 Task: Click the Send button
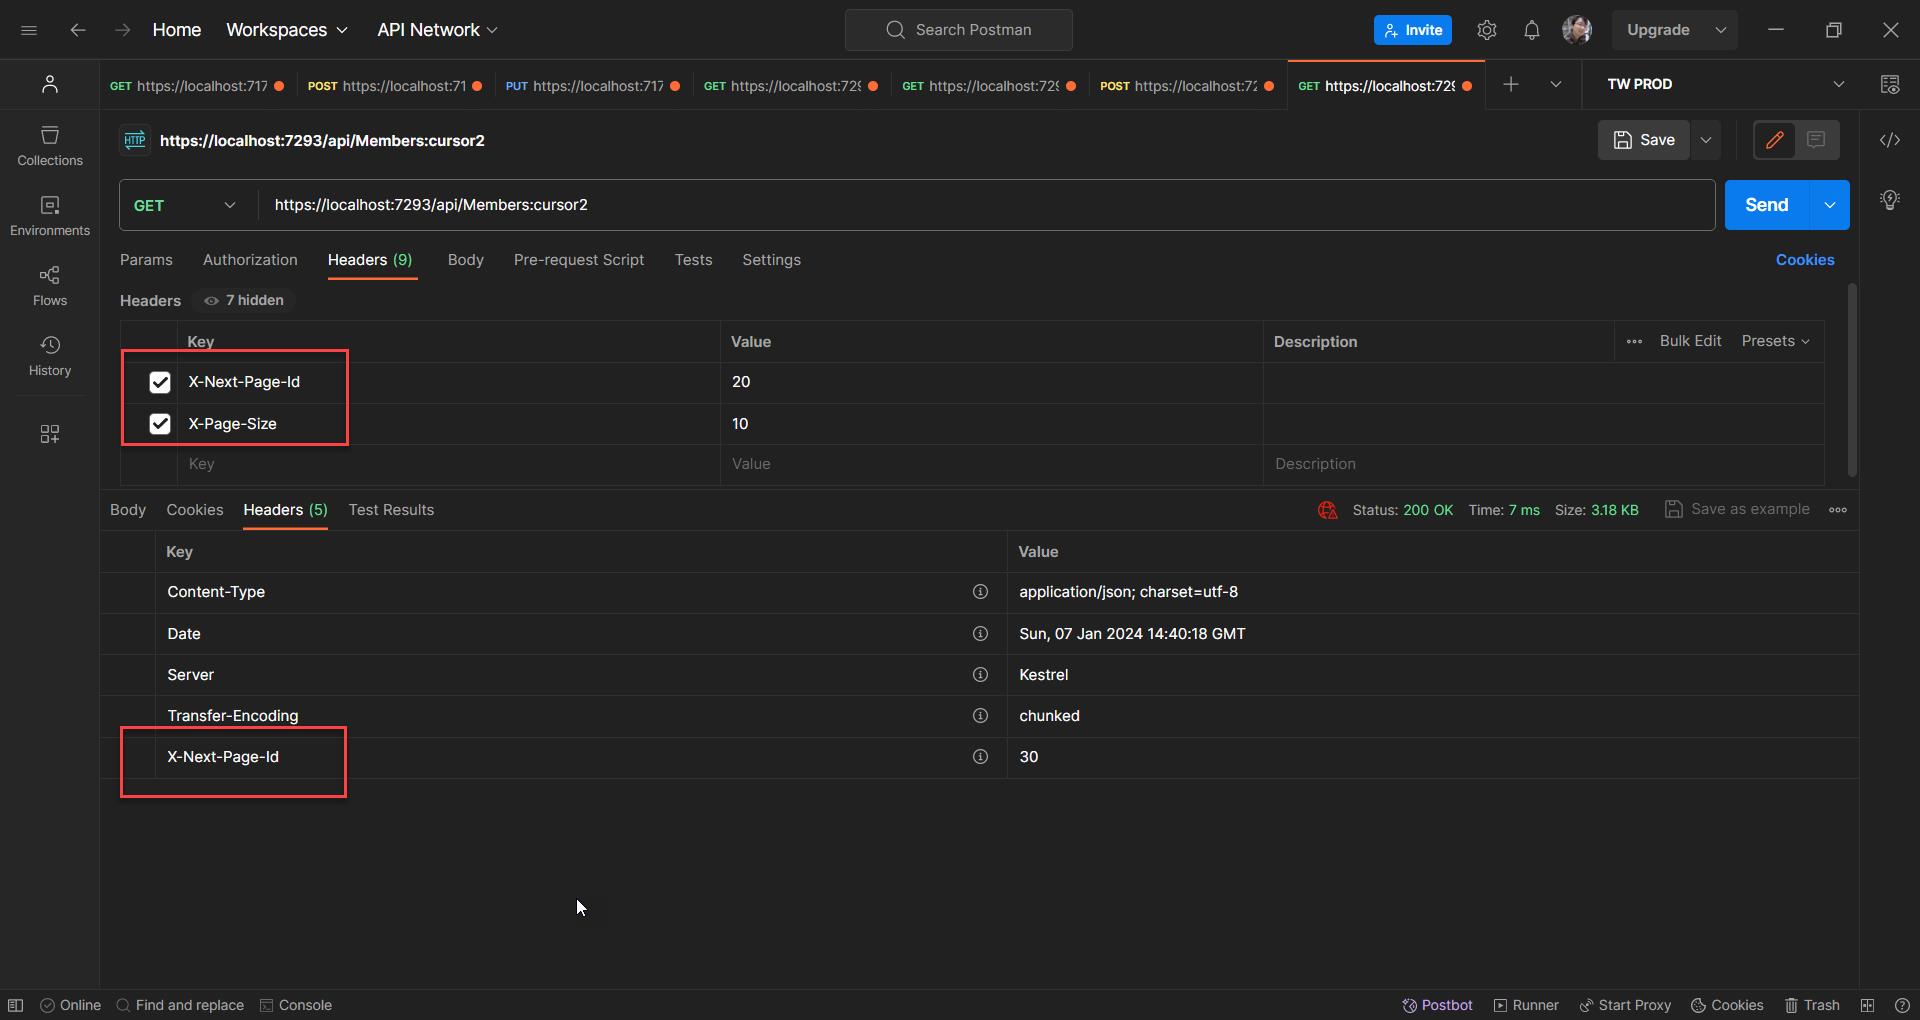[1765, 205]
